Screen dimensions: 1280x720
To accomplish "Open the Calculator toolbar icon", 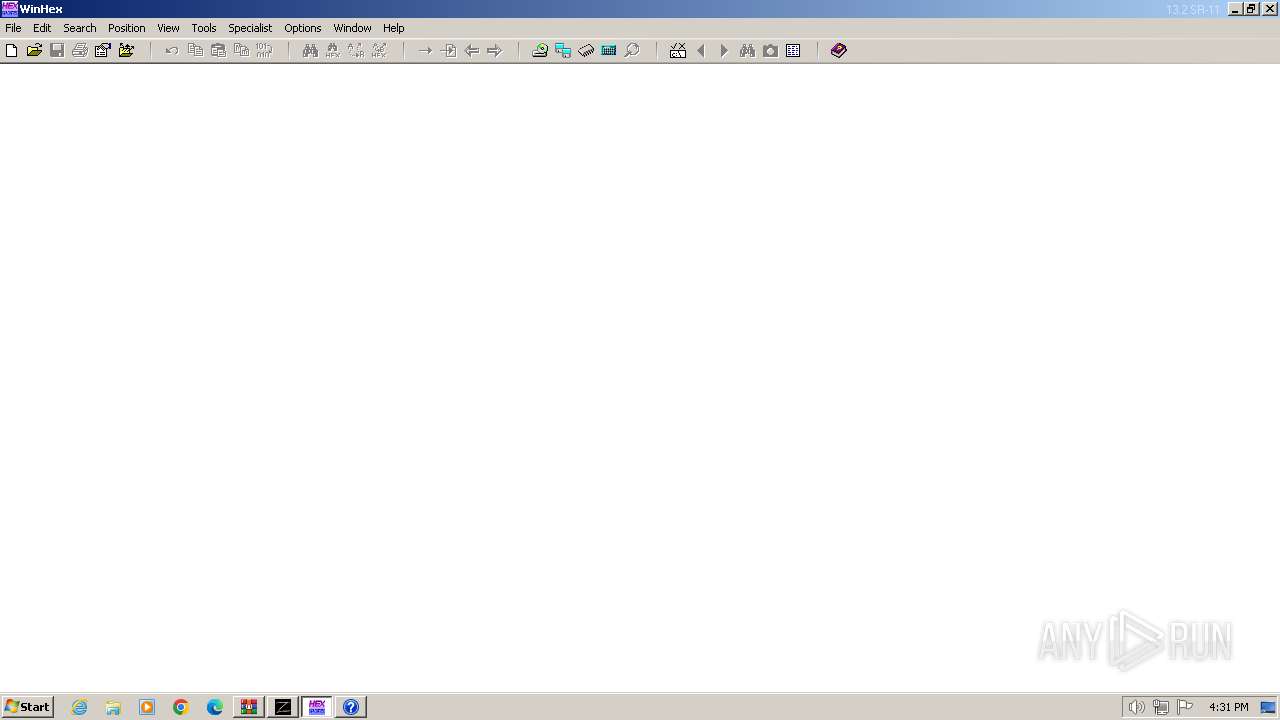I will [x=609, y=50].
